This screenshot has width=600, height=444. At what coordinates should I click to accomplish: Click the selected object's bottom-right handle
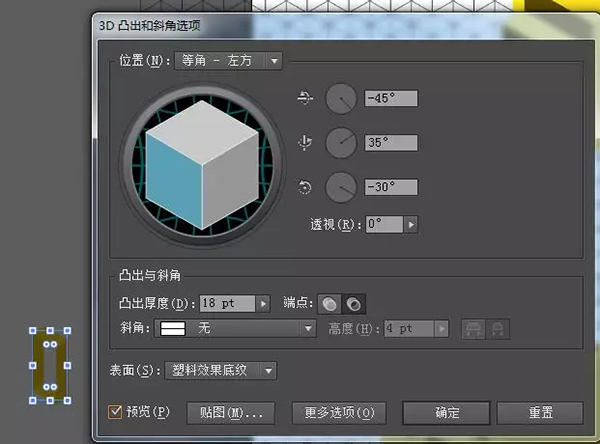(67, 400)
